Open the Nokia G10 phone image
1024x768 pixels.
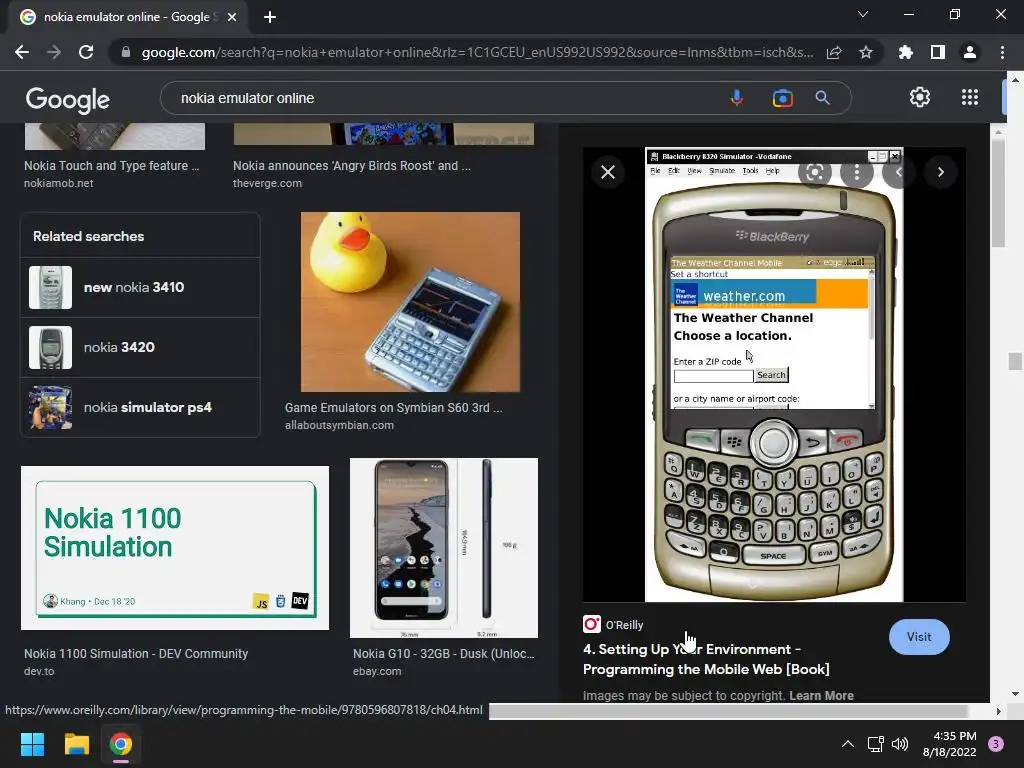tap(444, 548)
